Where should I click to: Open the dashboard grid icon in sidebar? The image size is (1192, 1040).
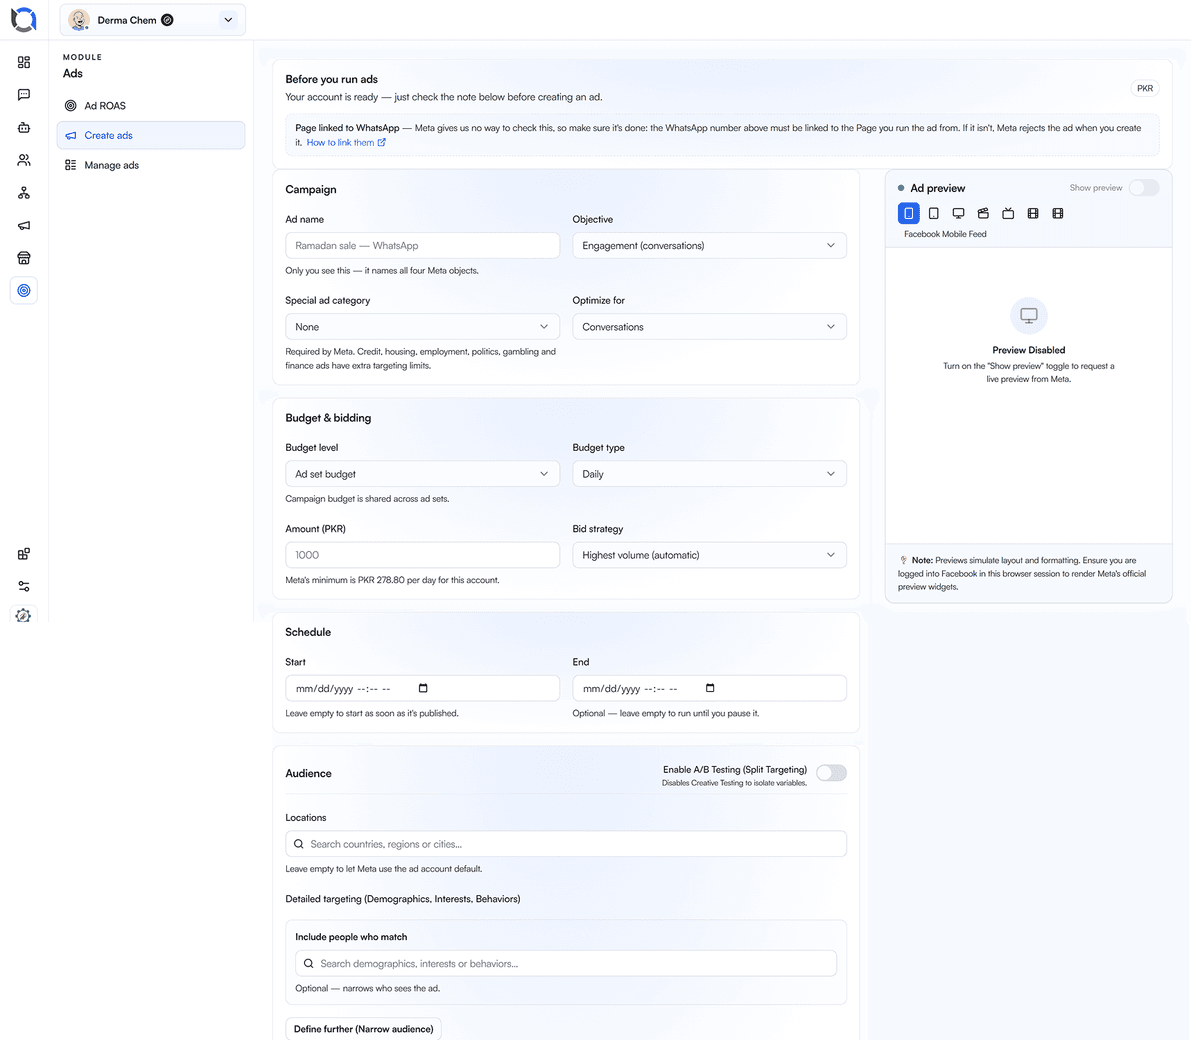(x=24, y=62)
